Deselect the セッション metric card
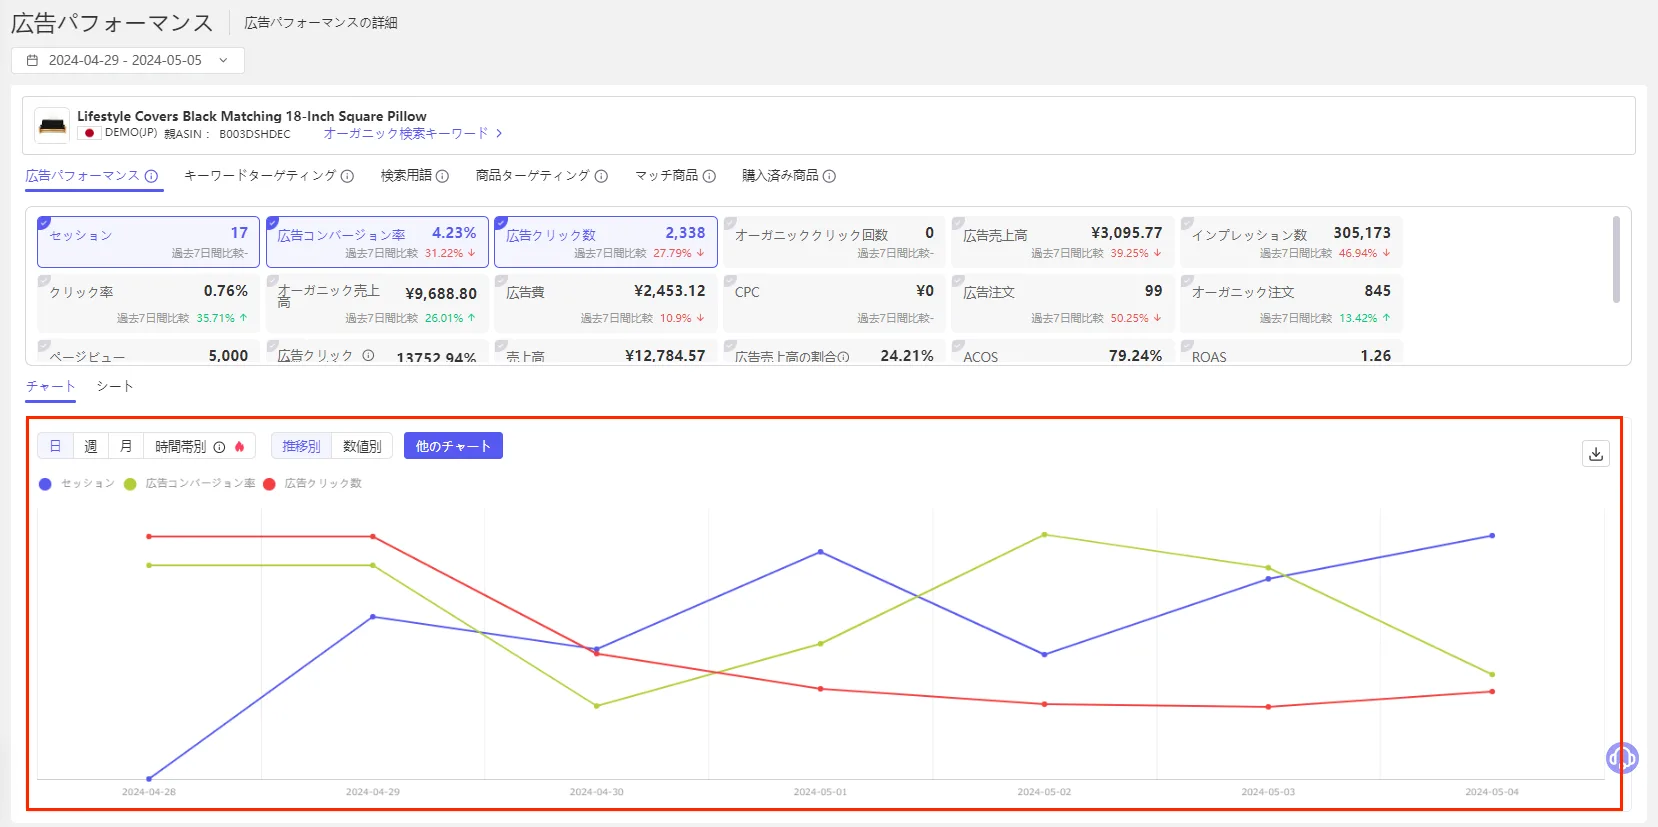Screen dimensions: 1658x827 [148, 242]
